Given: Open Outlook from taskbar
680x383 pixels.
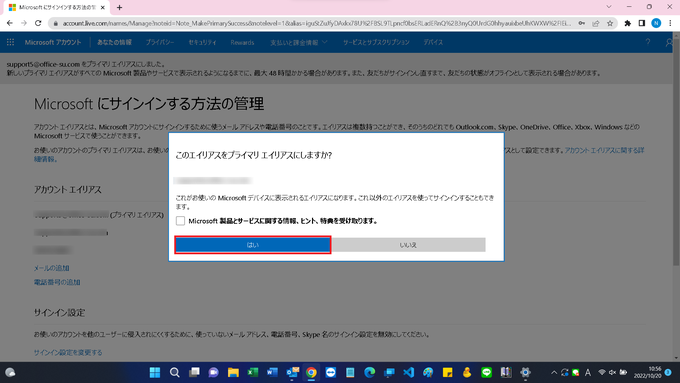Looking at the screenshot, I should pyautogui.click(x=292, y=372).
